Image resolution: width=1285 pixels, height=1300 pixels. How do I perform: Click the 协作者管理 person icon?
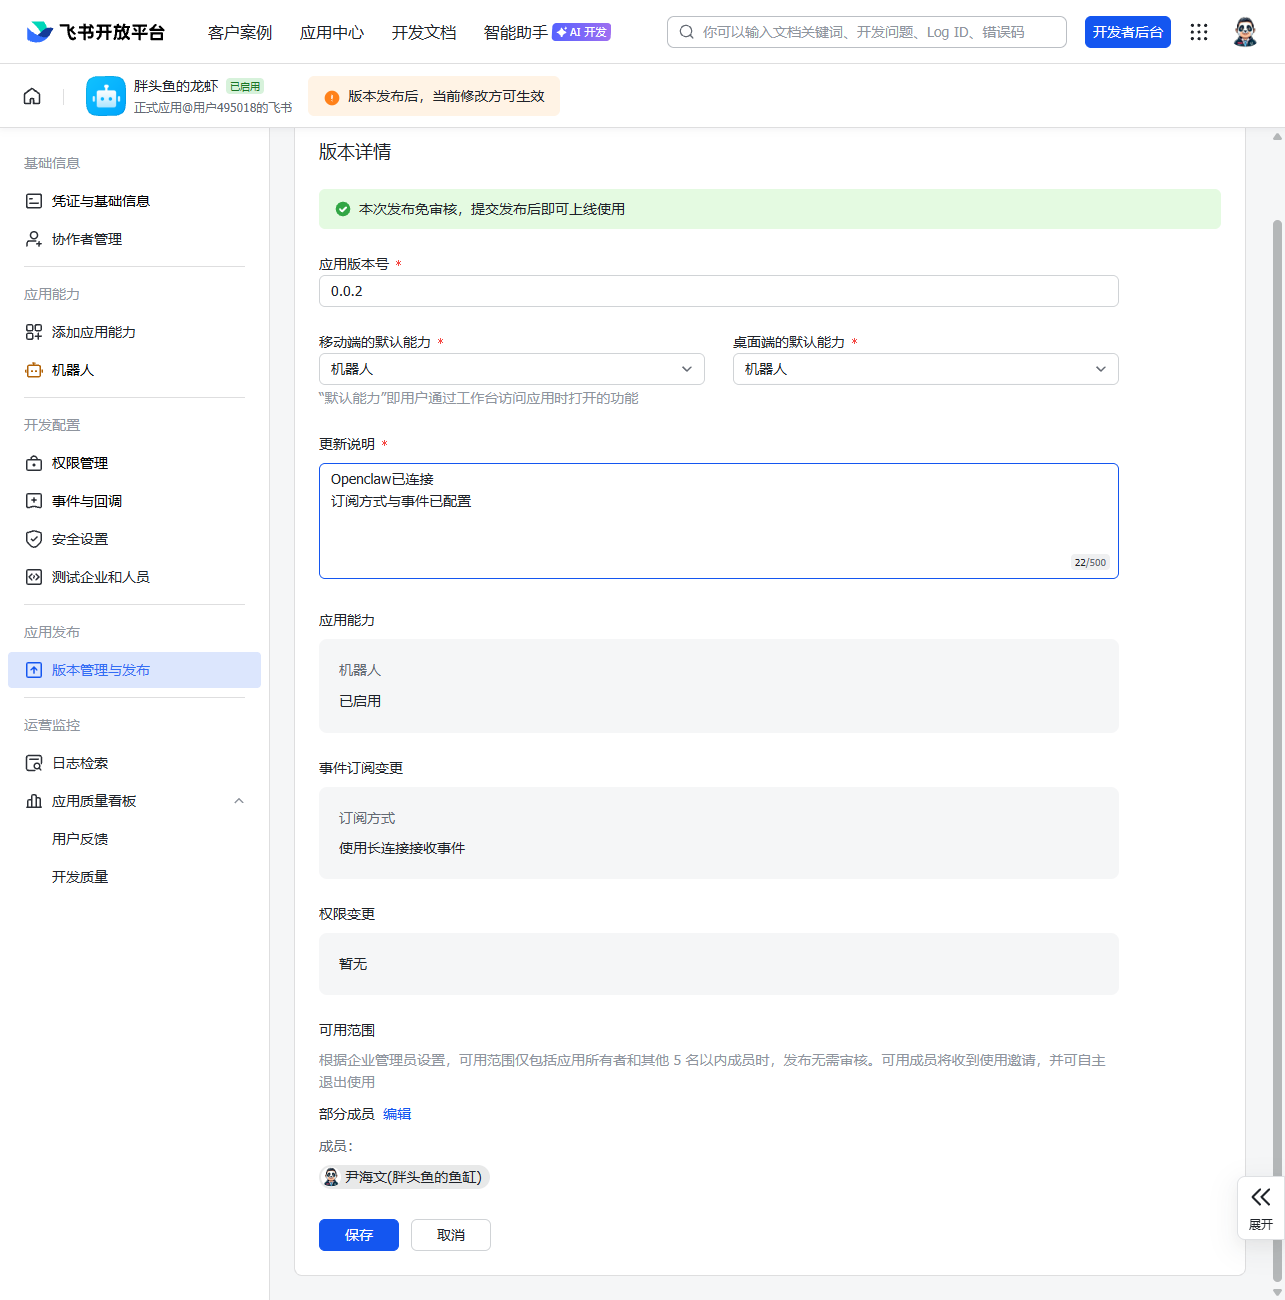[34, 239]
